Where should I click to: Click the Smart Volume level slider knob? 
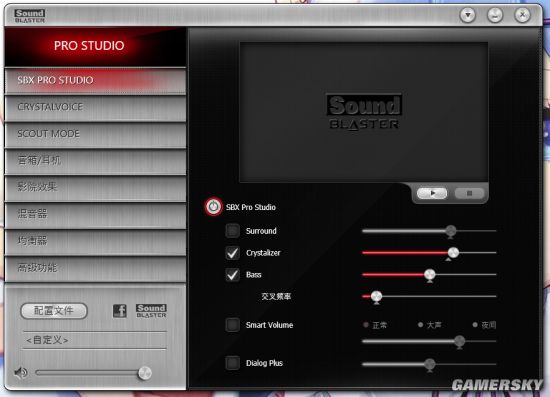[x=460, y=341]
